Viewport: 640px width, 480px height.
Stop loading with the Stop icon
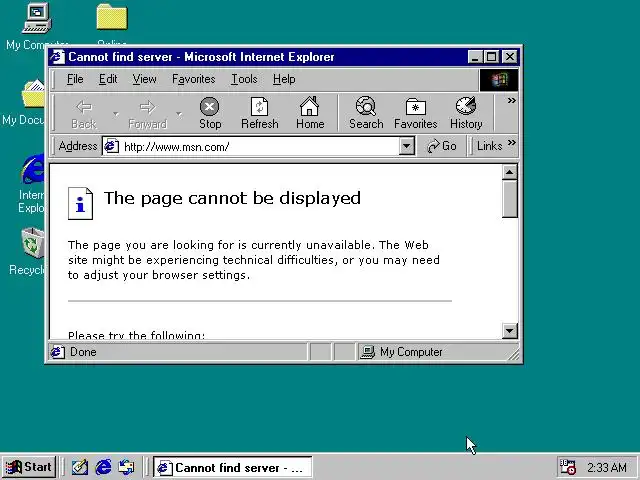point(210,113)
